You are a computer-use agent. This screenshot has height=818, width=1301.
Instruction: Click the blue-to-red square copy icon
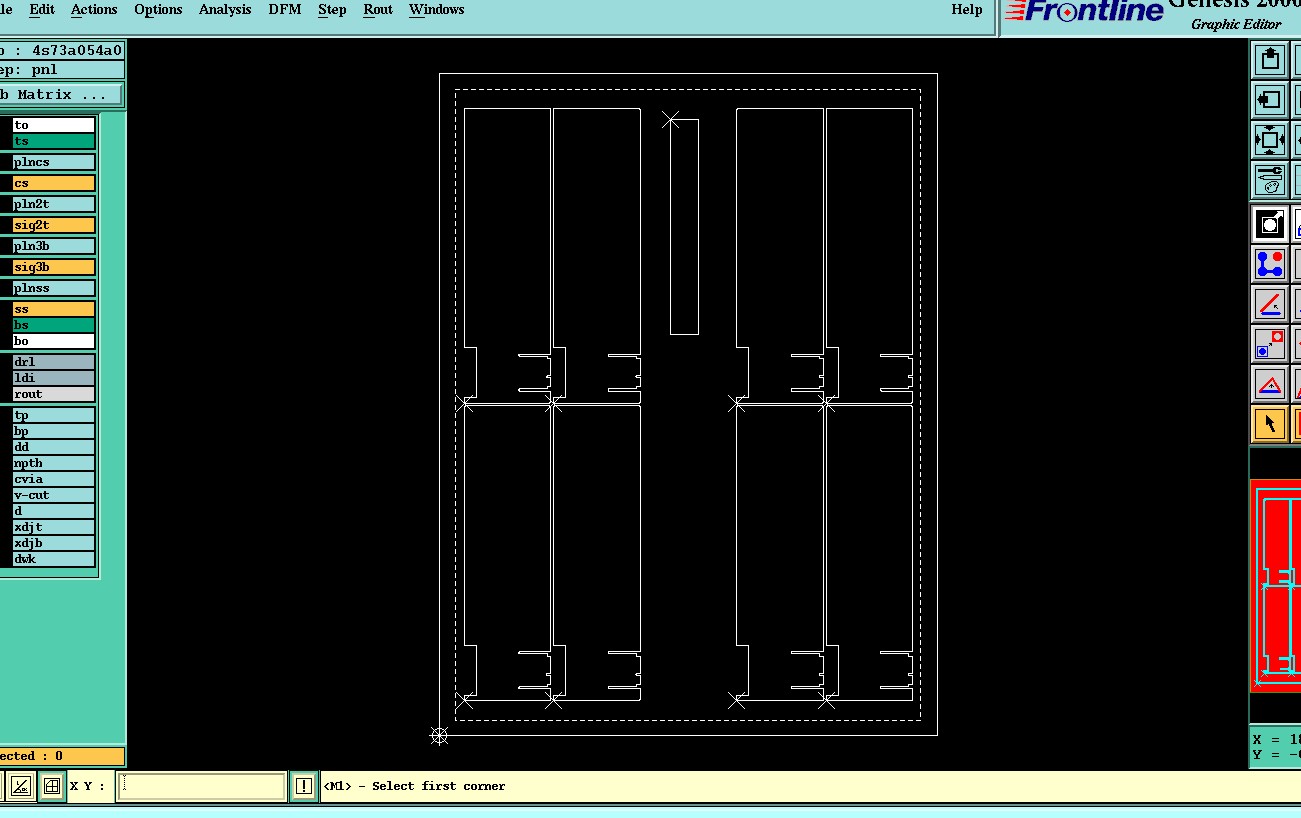click(1270, 344)
